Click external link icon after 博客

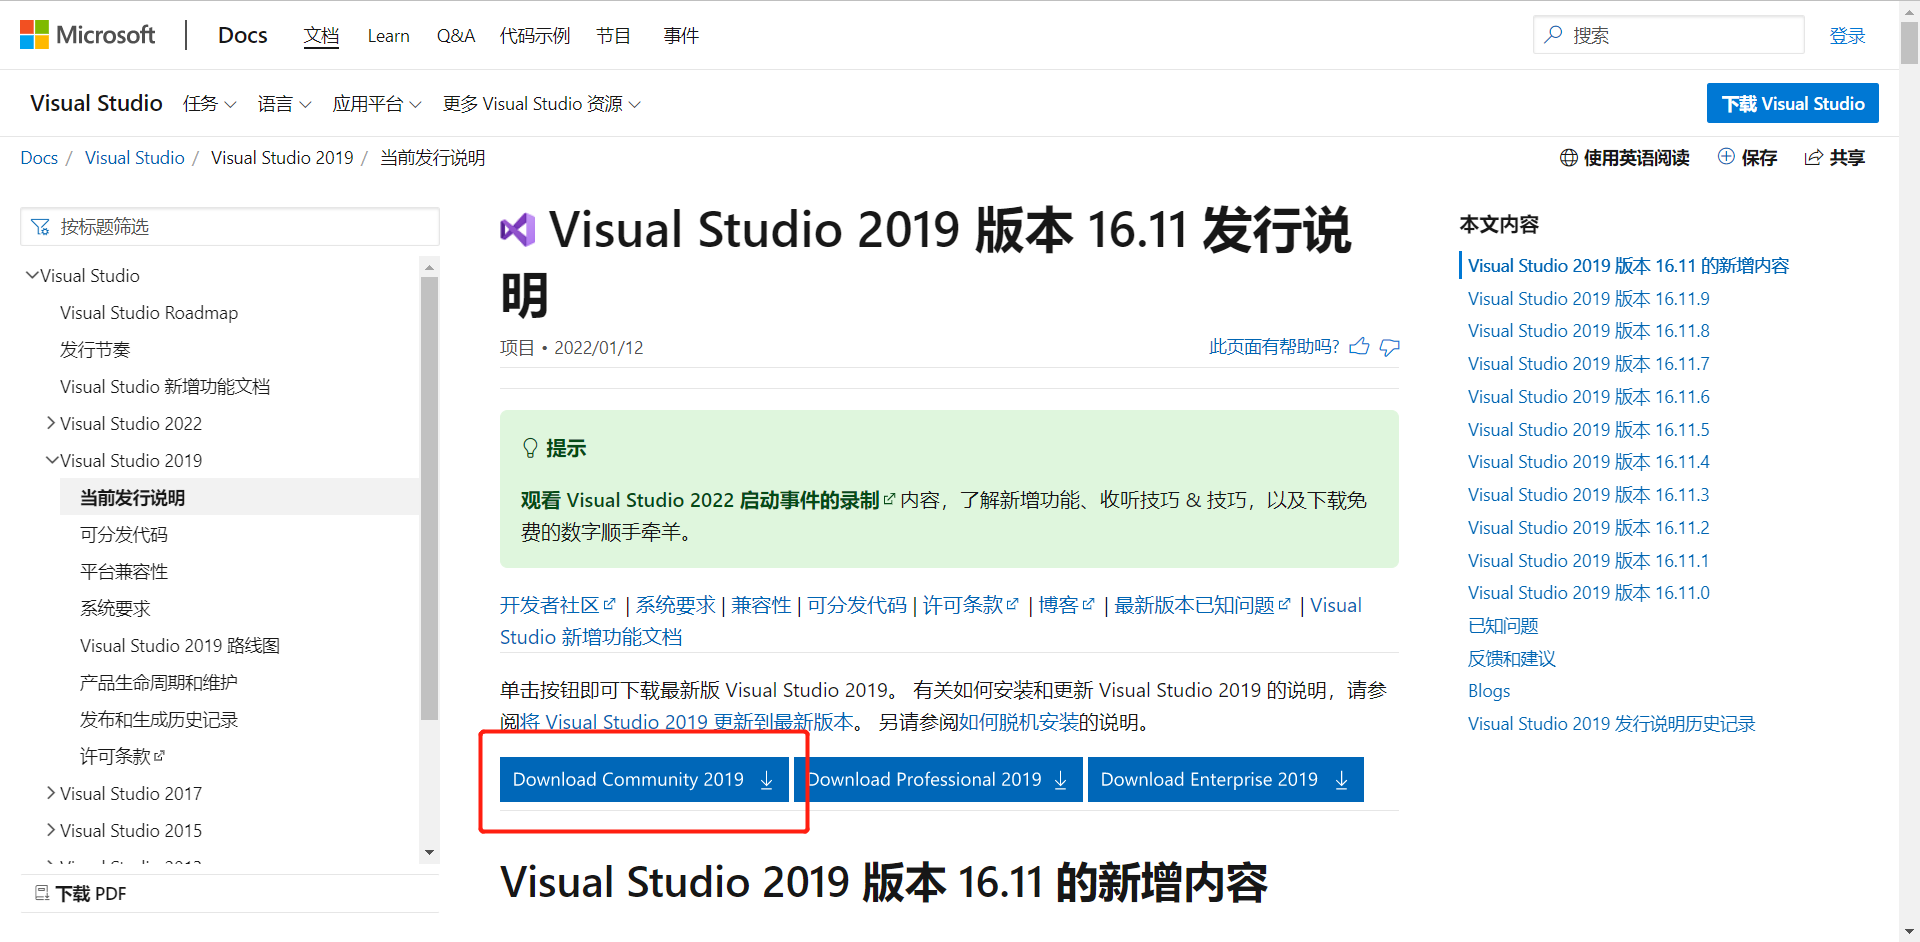[1089, 604]
